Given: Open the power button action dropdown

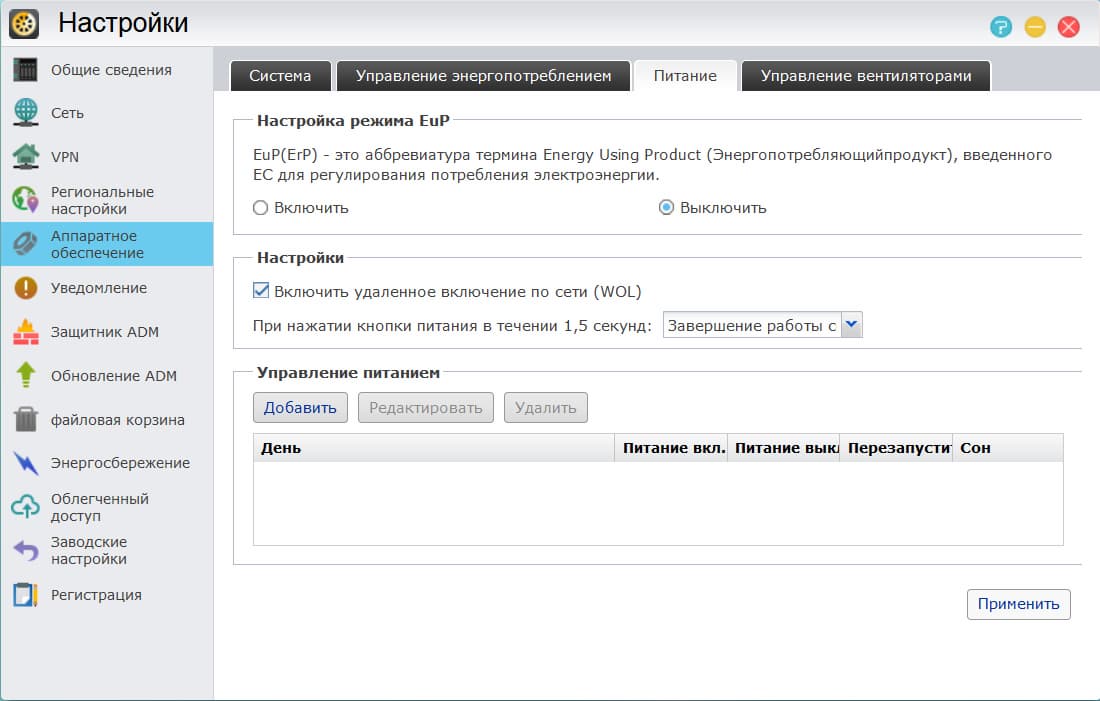Looking at the screenshot, I should [849, 324].
